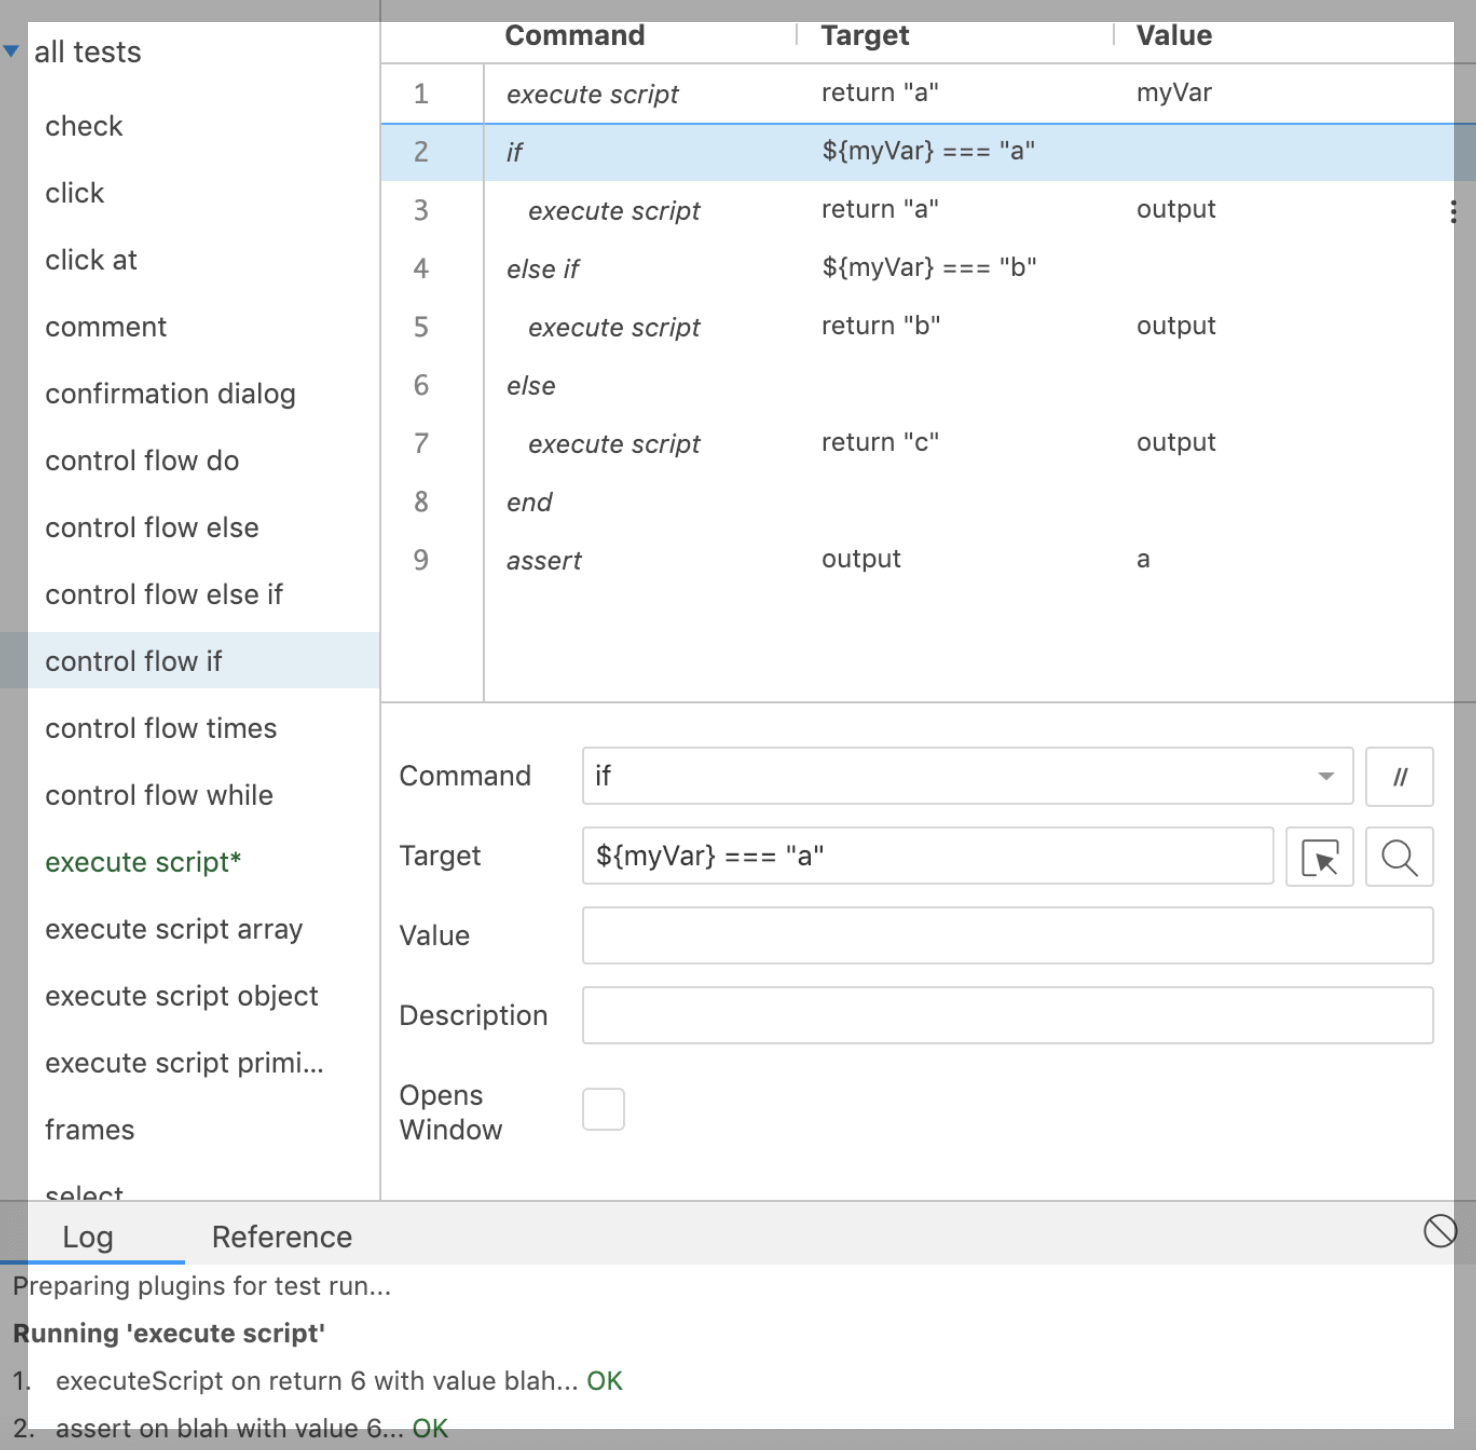Click the select-target-in-page cursor icon
The image size is (1476, 1450).
[1319, 857]
